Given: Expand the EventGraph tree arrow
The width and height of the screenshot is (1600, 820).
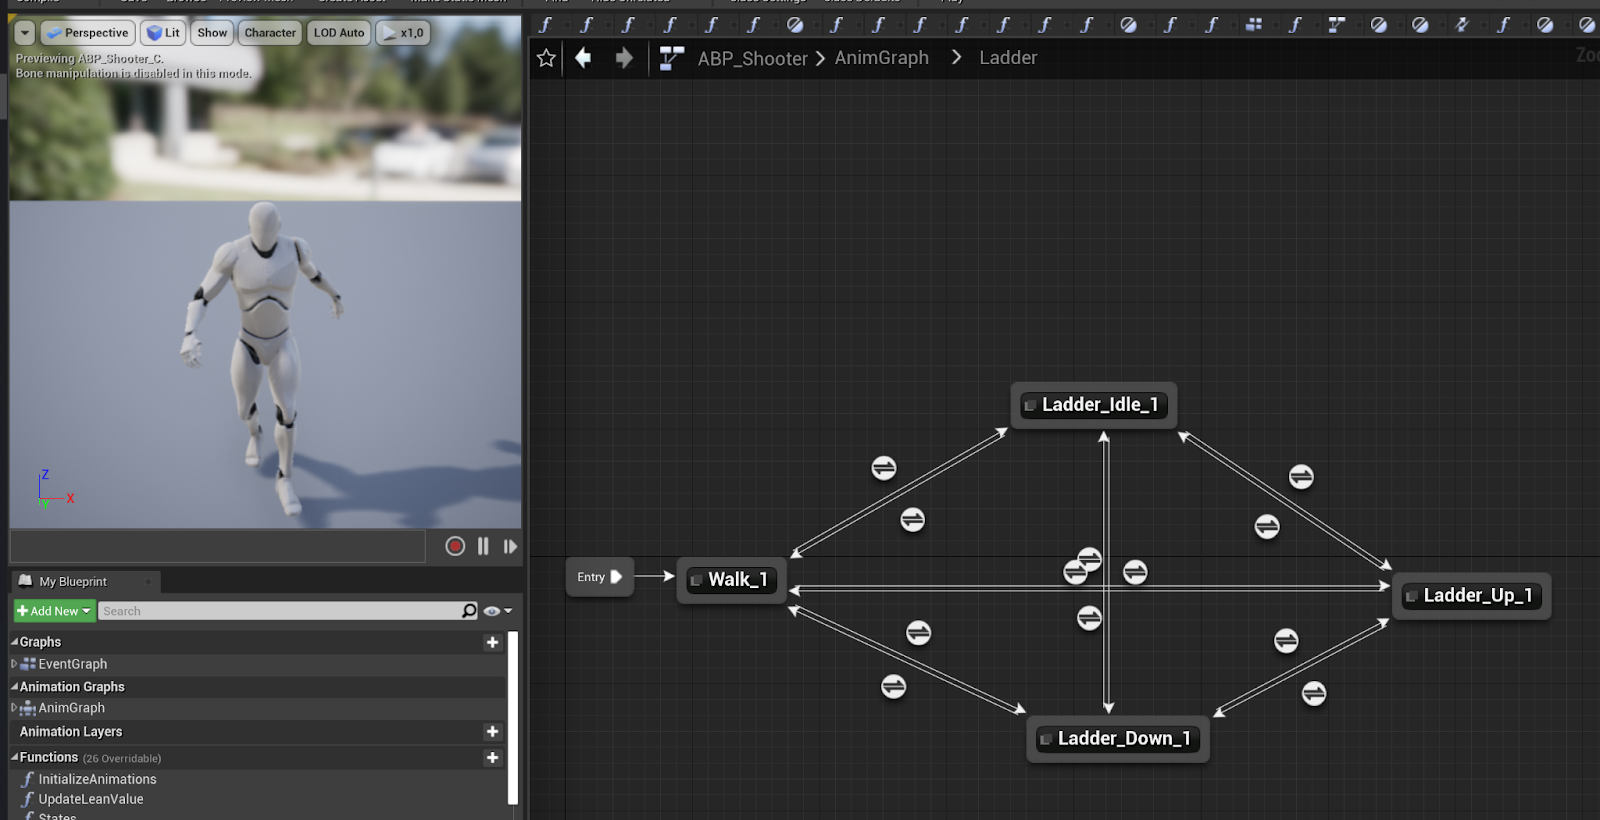Looking at the screenshot, I should pyautogui.click(x=14, y=664).
